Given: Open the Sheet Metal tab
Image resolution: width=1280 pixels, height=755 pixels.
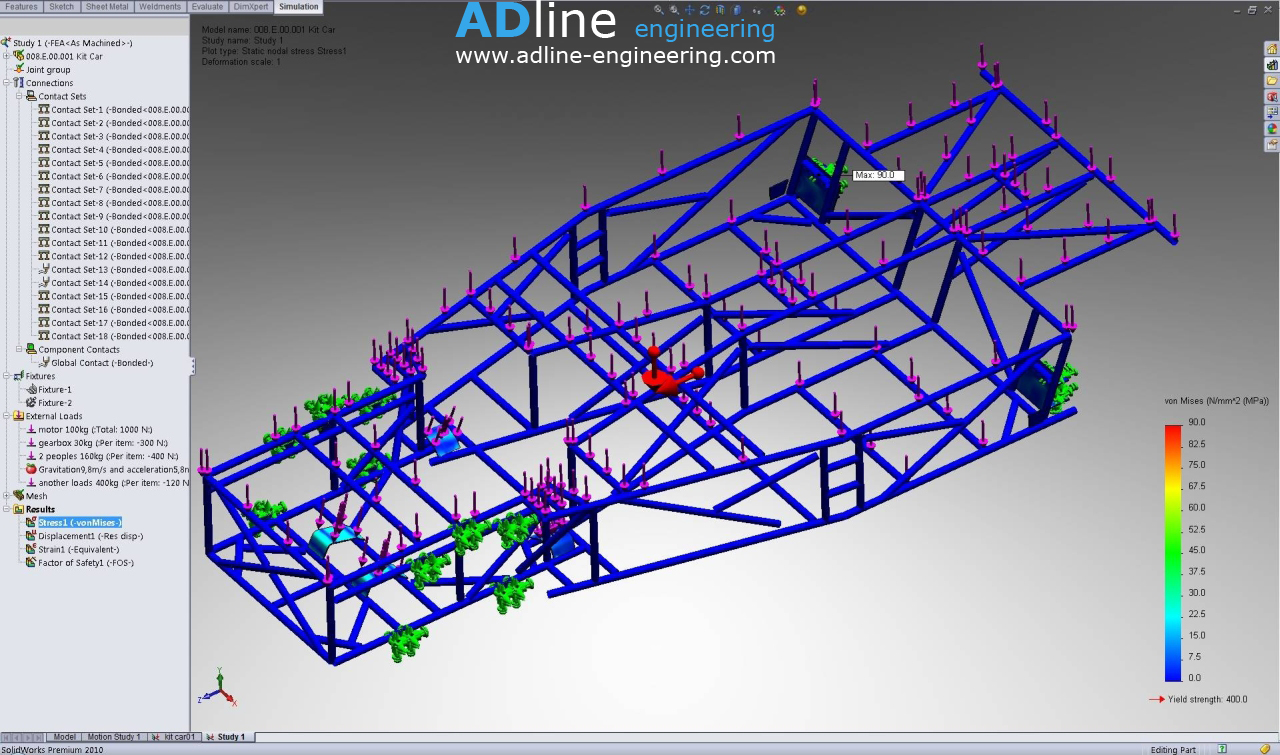Looking at the screenshot, I should [x=106, y=6].
